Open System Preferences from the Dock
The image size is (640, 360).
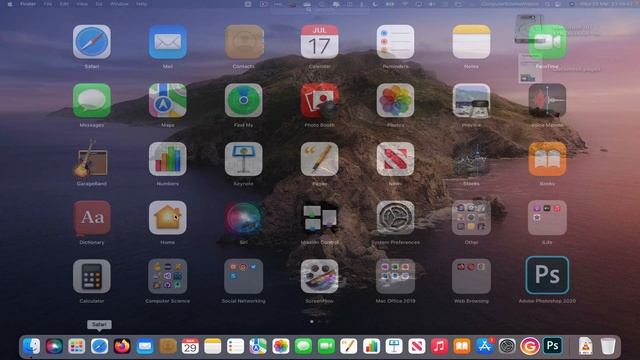507,347
